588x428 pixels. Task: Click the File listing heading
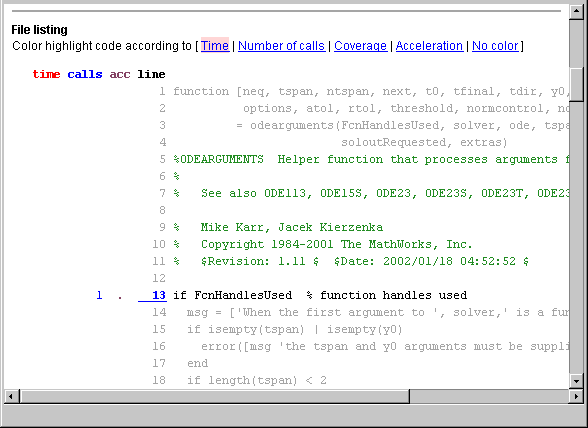coord(39,30)
